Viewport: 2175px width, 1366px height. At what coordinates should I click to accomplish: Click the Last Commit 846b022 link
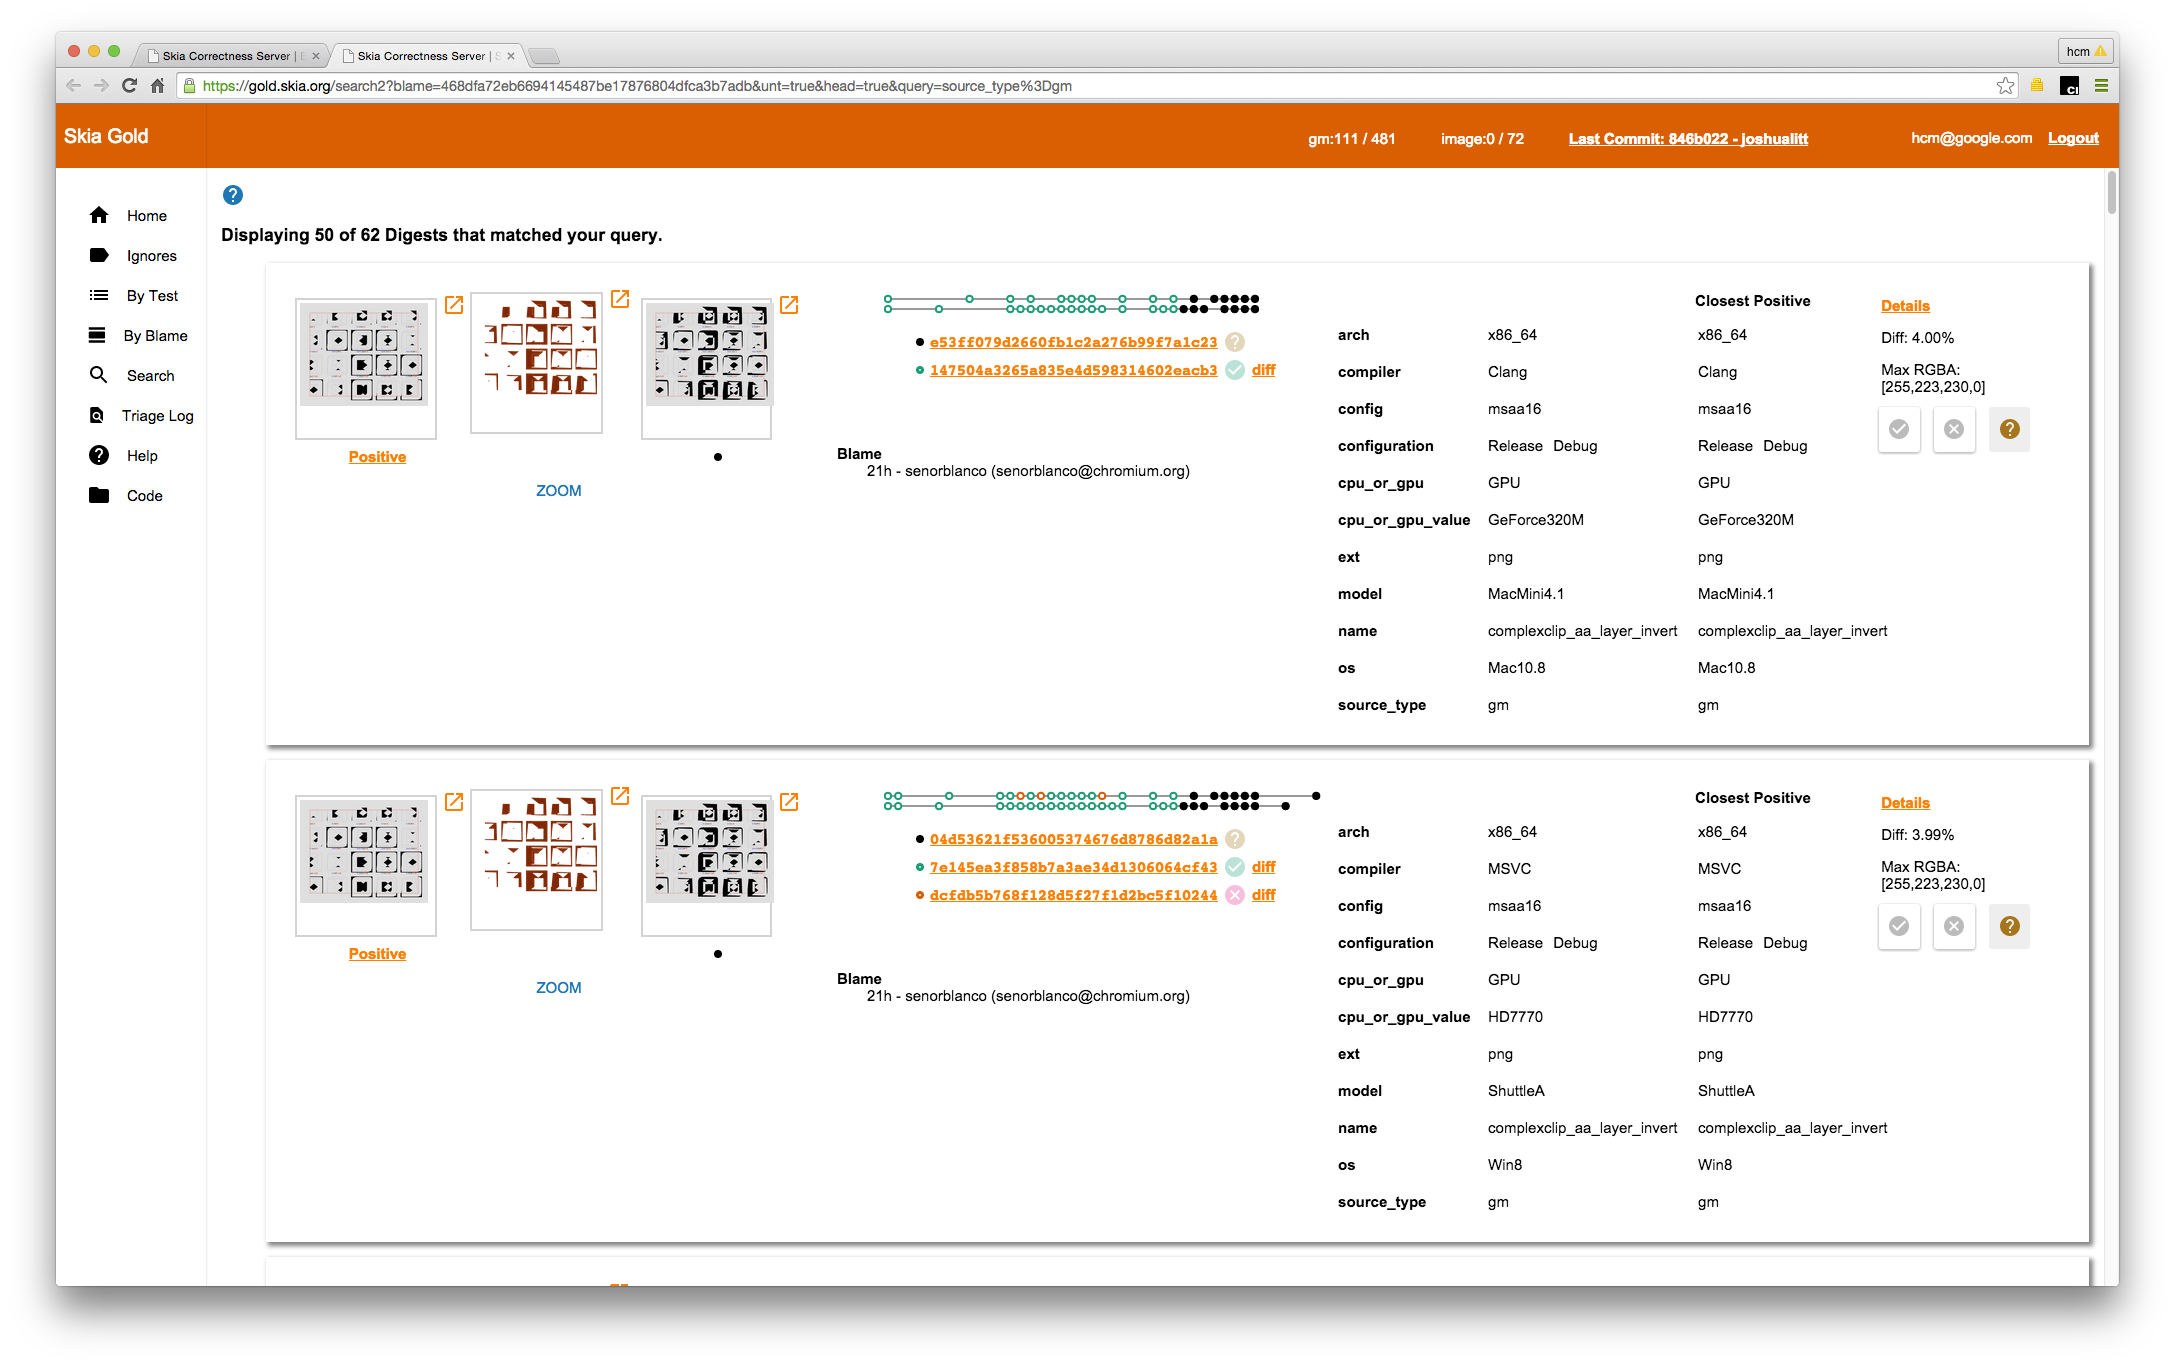click(x=1688, y=139)
